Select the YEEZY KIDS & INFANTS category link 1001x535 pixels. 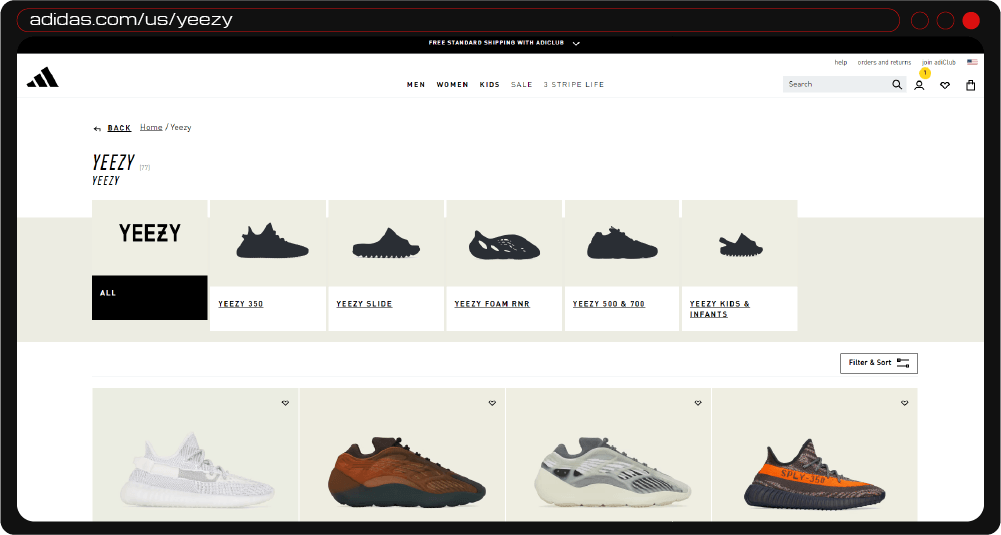[x=719, y=309]
